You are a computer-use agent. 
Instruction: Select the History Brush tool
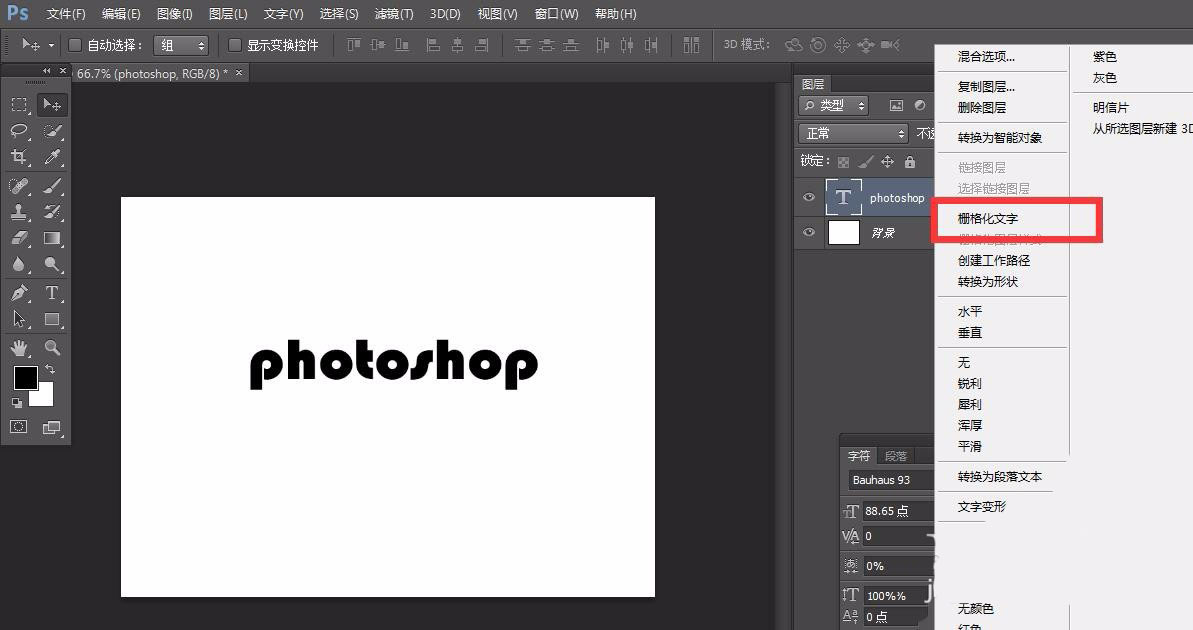click(52, 212)
